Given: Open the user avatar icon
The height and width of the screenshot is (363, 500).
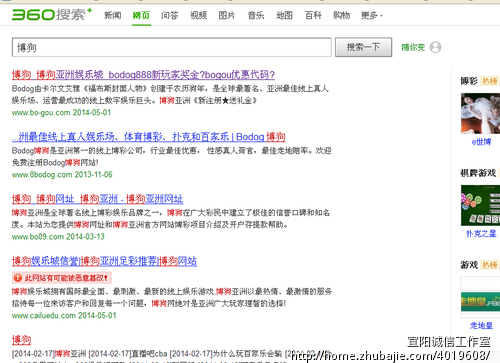Looking at the screenshot, I should point(435,47).
